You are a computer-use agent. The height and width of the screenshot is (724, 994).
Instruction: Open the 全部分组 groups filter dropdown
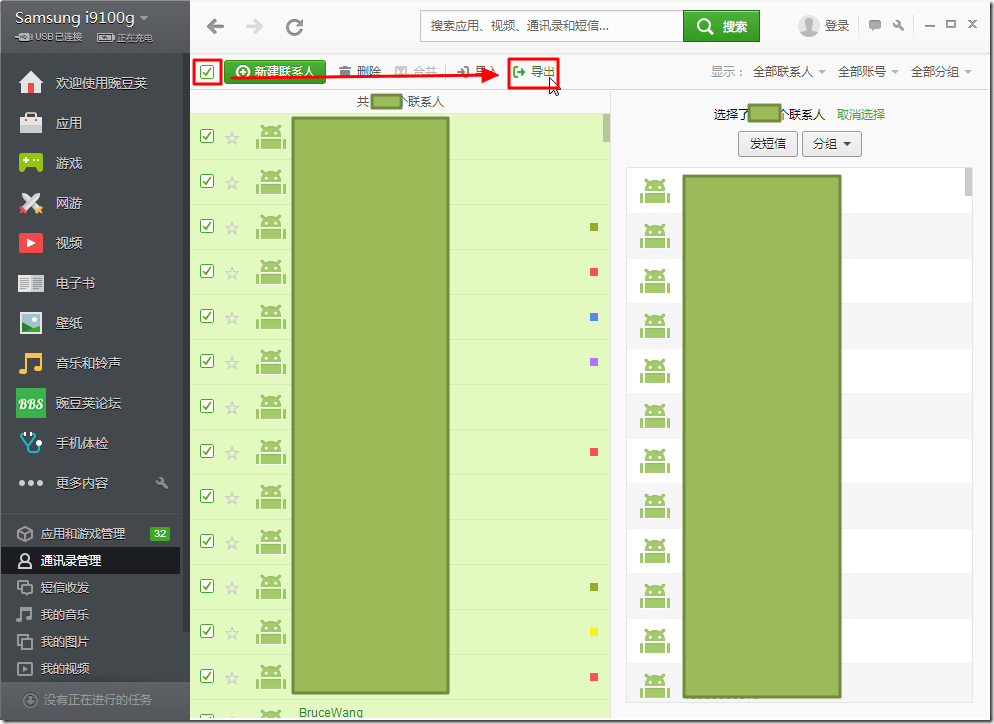point(941,72)
